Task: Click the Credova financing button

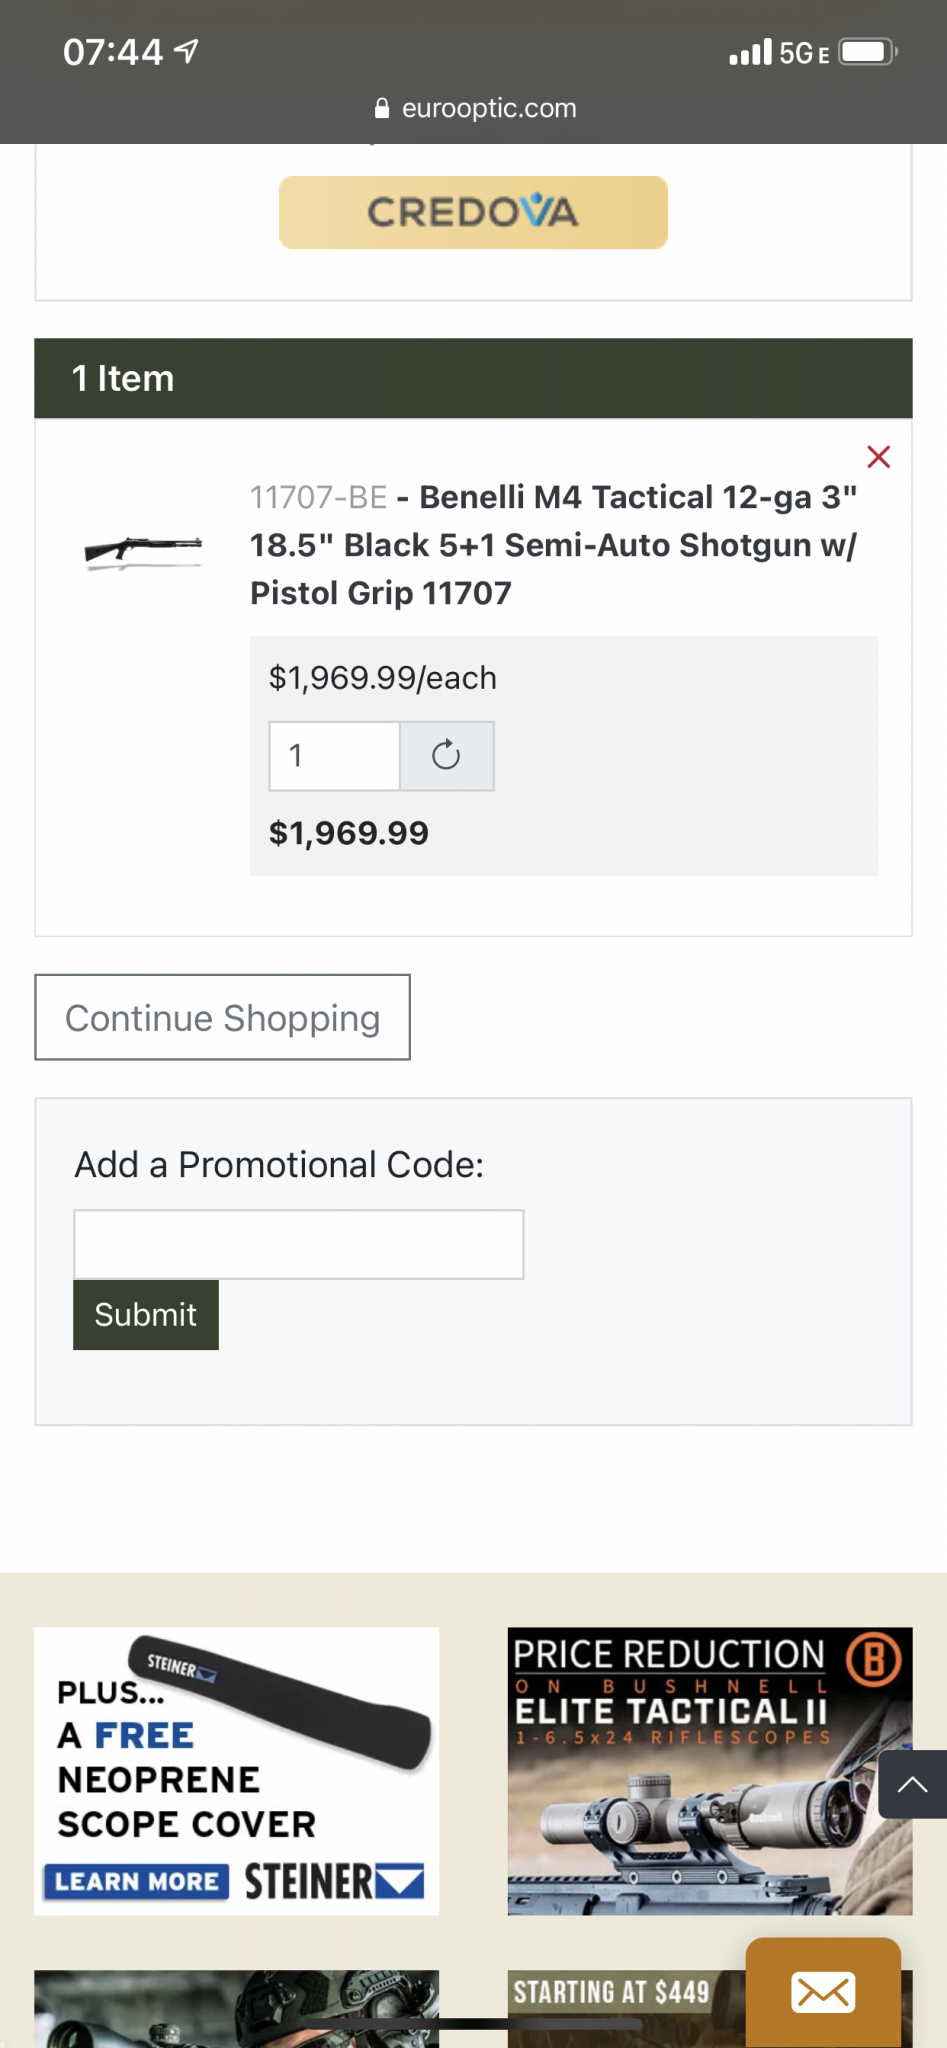Action: click(x=473, y=212)
